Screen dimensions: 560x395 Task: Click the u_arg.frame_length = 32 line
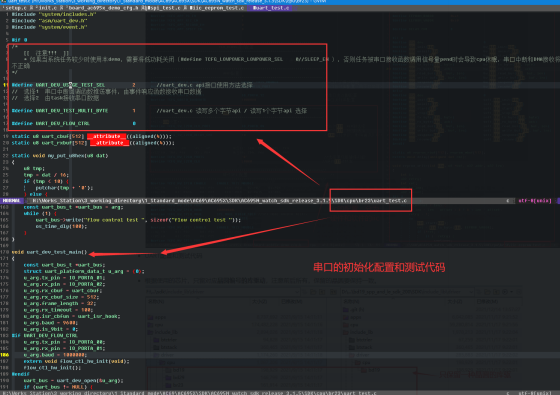(60, 304)
